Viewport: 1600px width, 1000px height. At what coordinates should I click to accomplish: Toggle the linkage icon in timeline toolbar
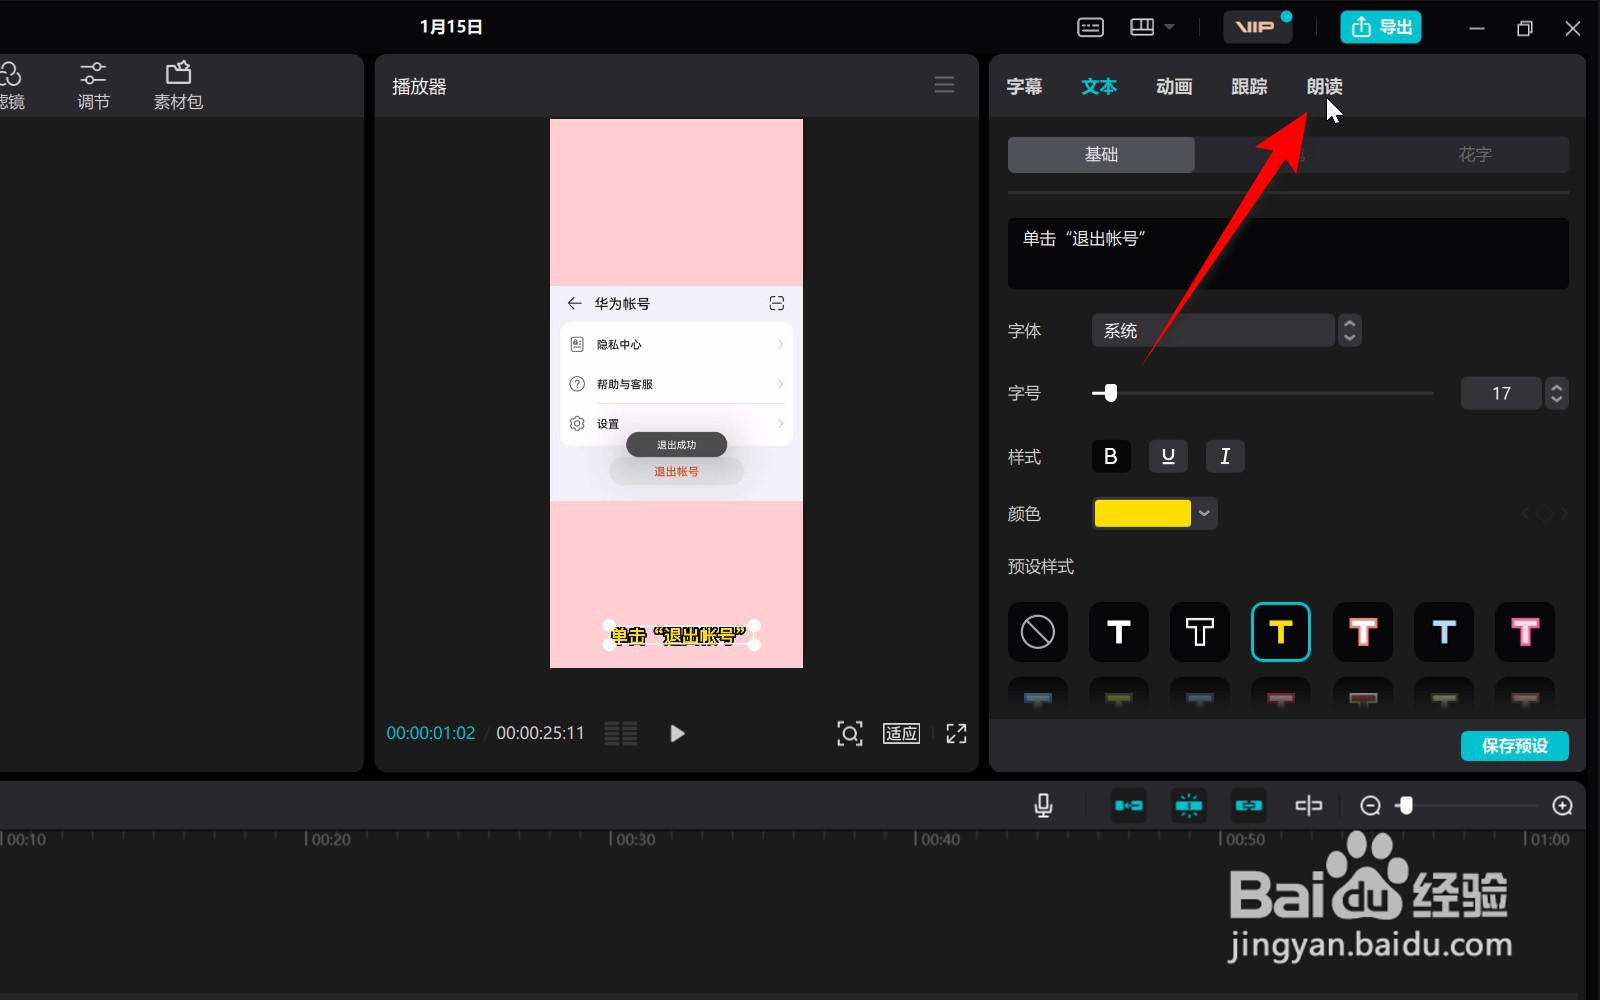[x=1249, y=806]
